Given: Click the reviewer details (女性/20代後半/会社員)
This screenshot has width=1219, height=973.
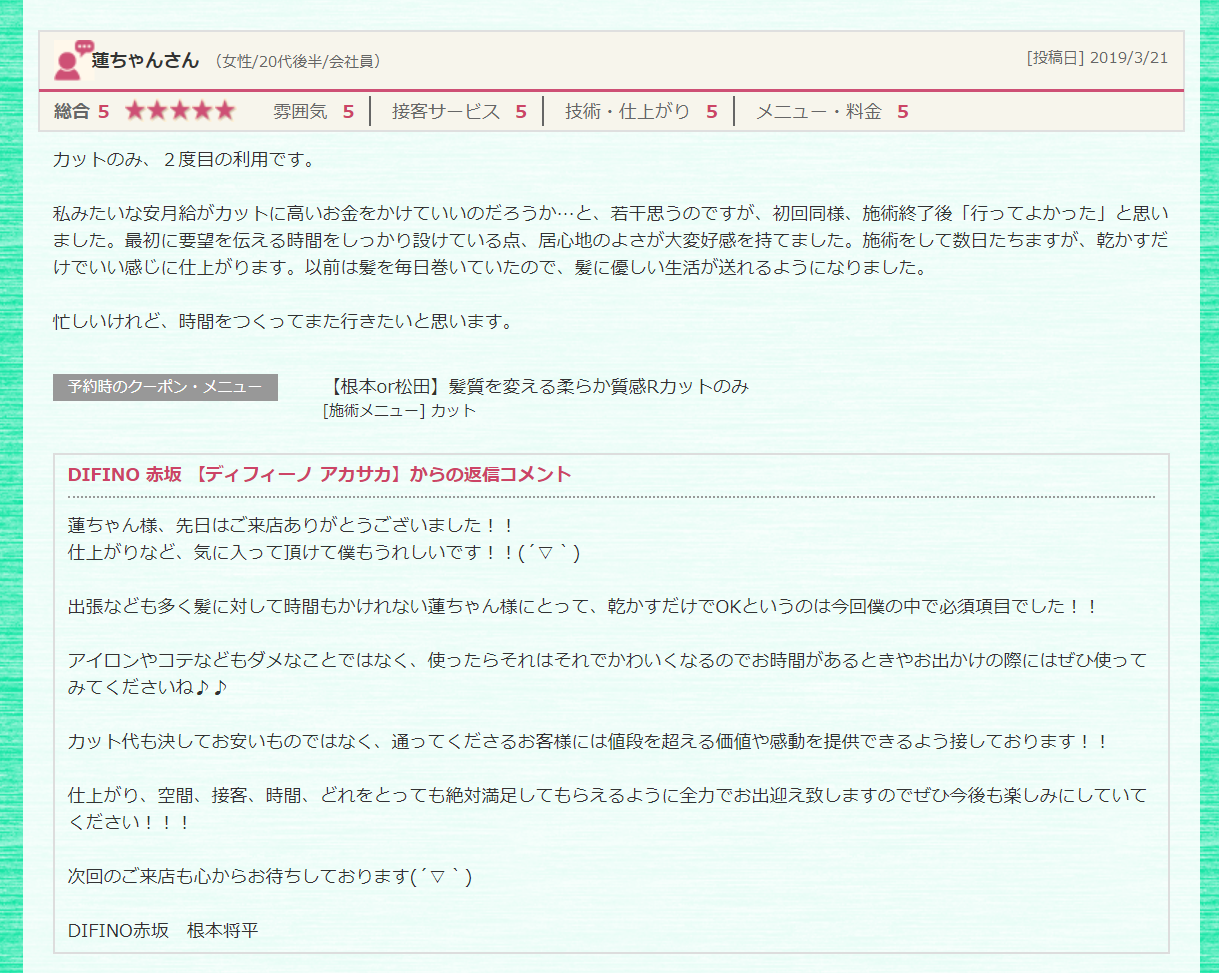Looking at the screenshot, I should point(297,62).
